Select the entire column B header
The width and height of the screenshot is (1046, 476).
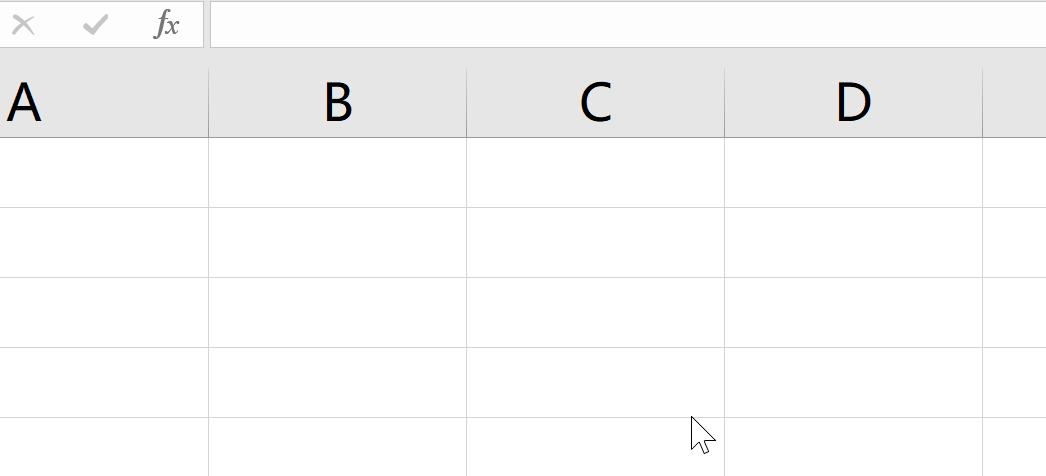338,102
